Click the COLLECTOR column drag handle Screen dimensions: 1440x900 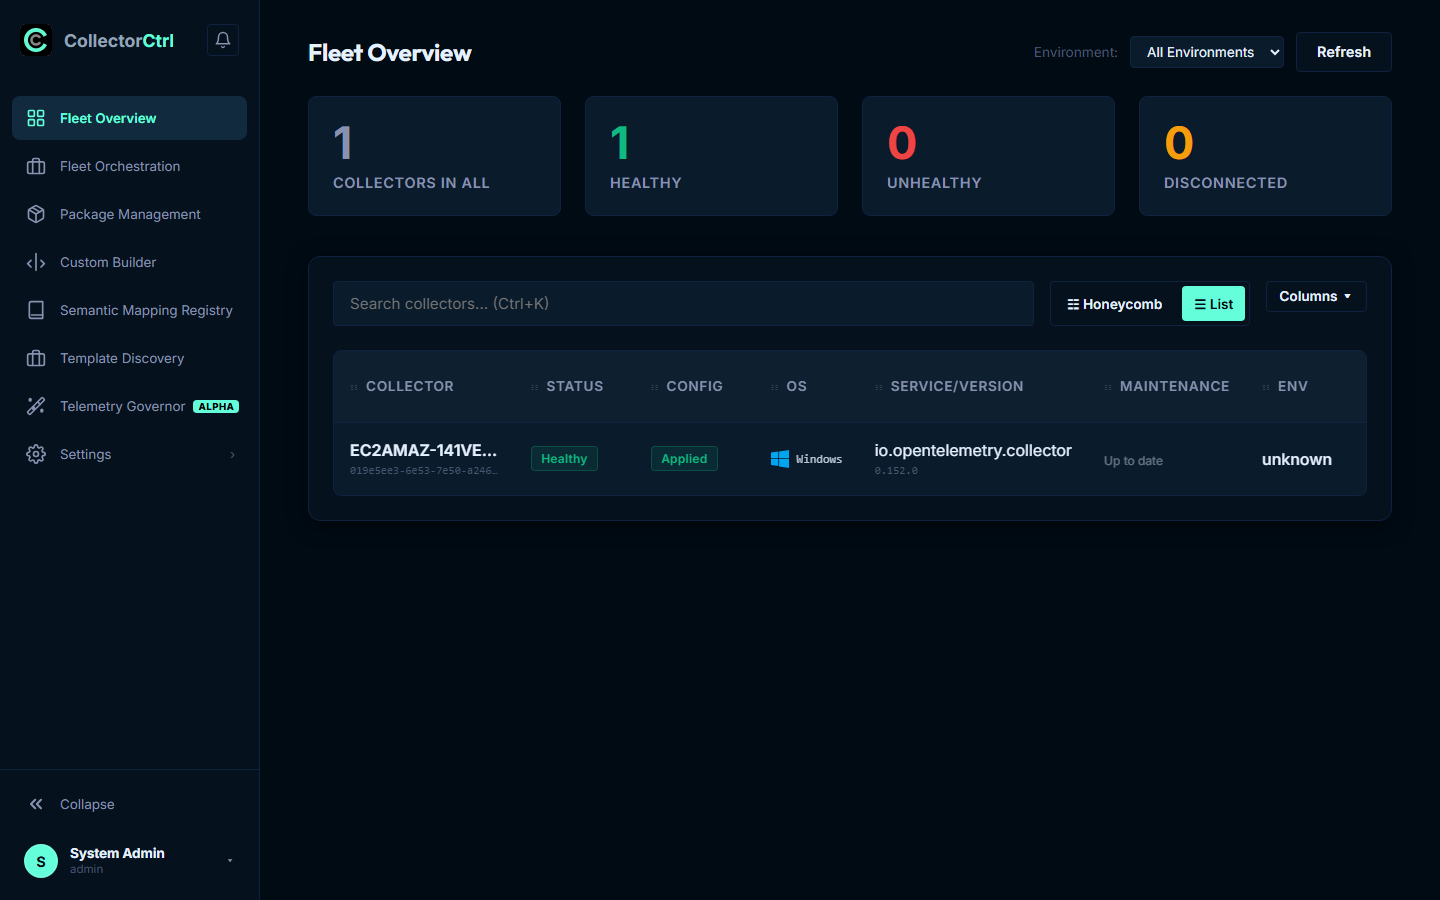[354, 387]
